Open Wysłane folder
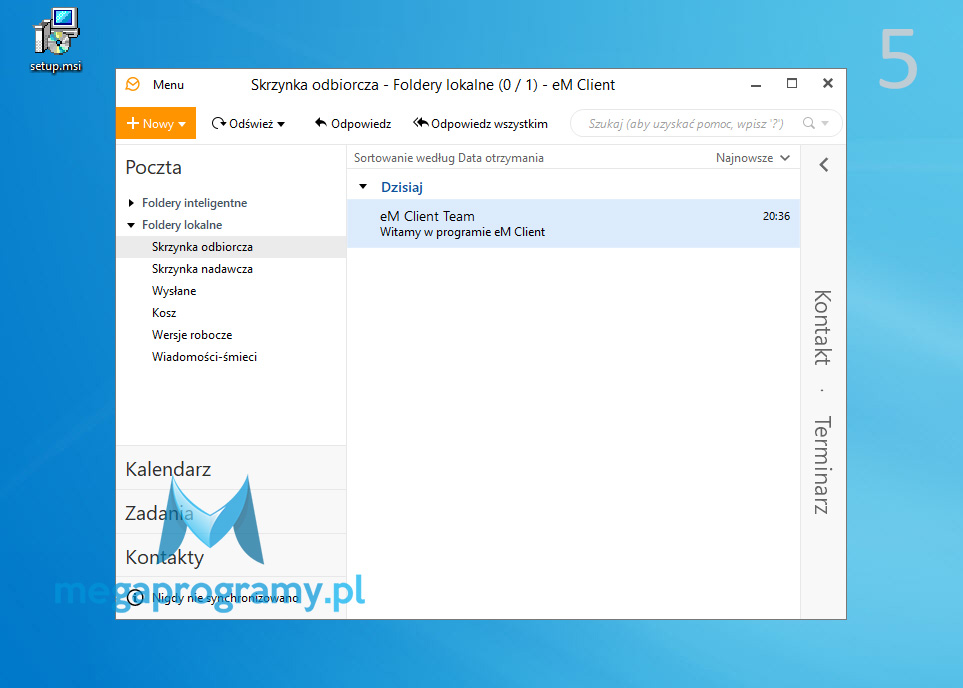The height and width of the screenshot is (688, 963). [174, 291]
